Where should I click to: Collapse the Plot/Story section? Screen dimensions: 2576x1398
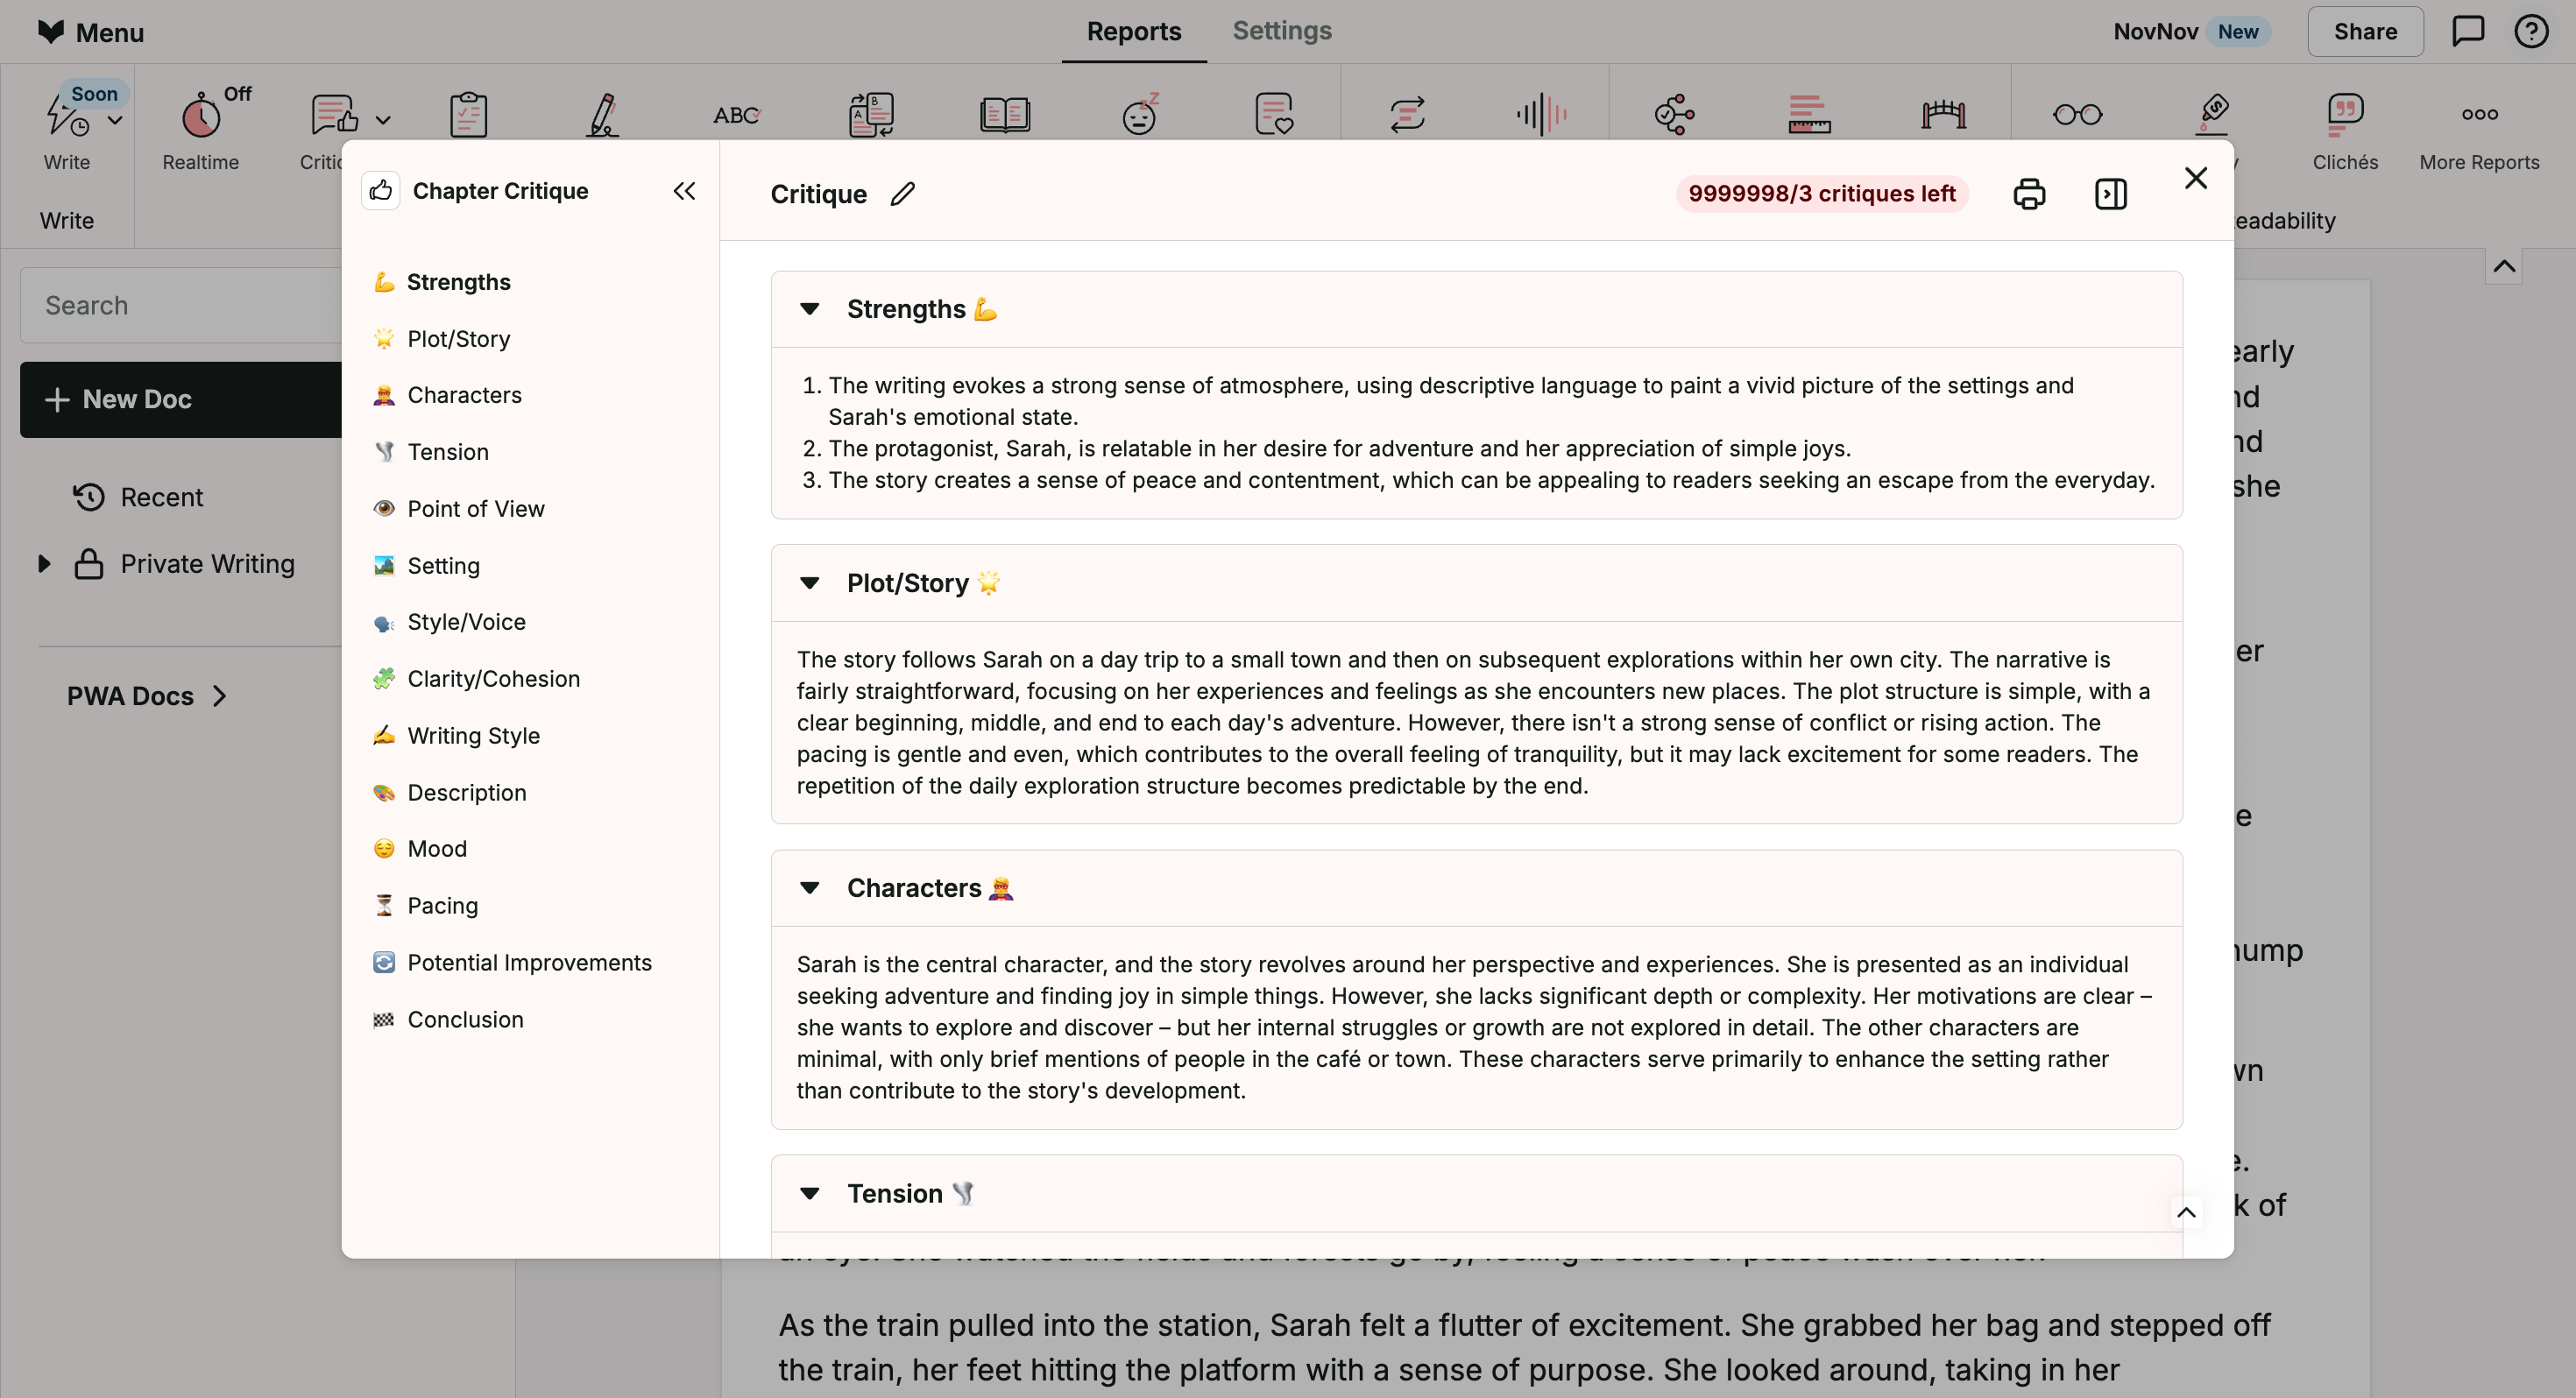pos(810,584)
